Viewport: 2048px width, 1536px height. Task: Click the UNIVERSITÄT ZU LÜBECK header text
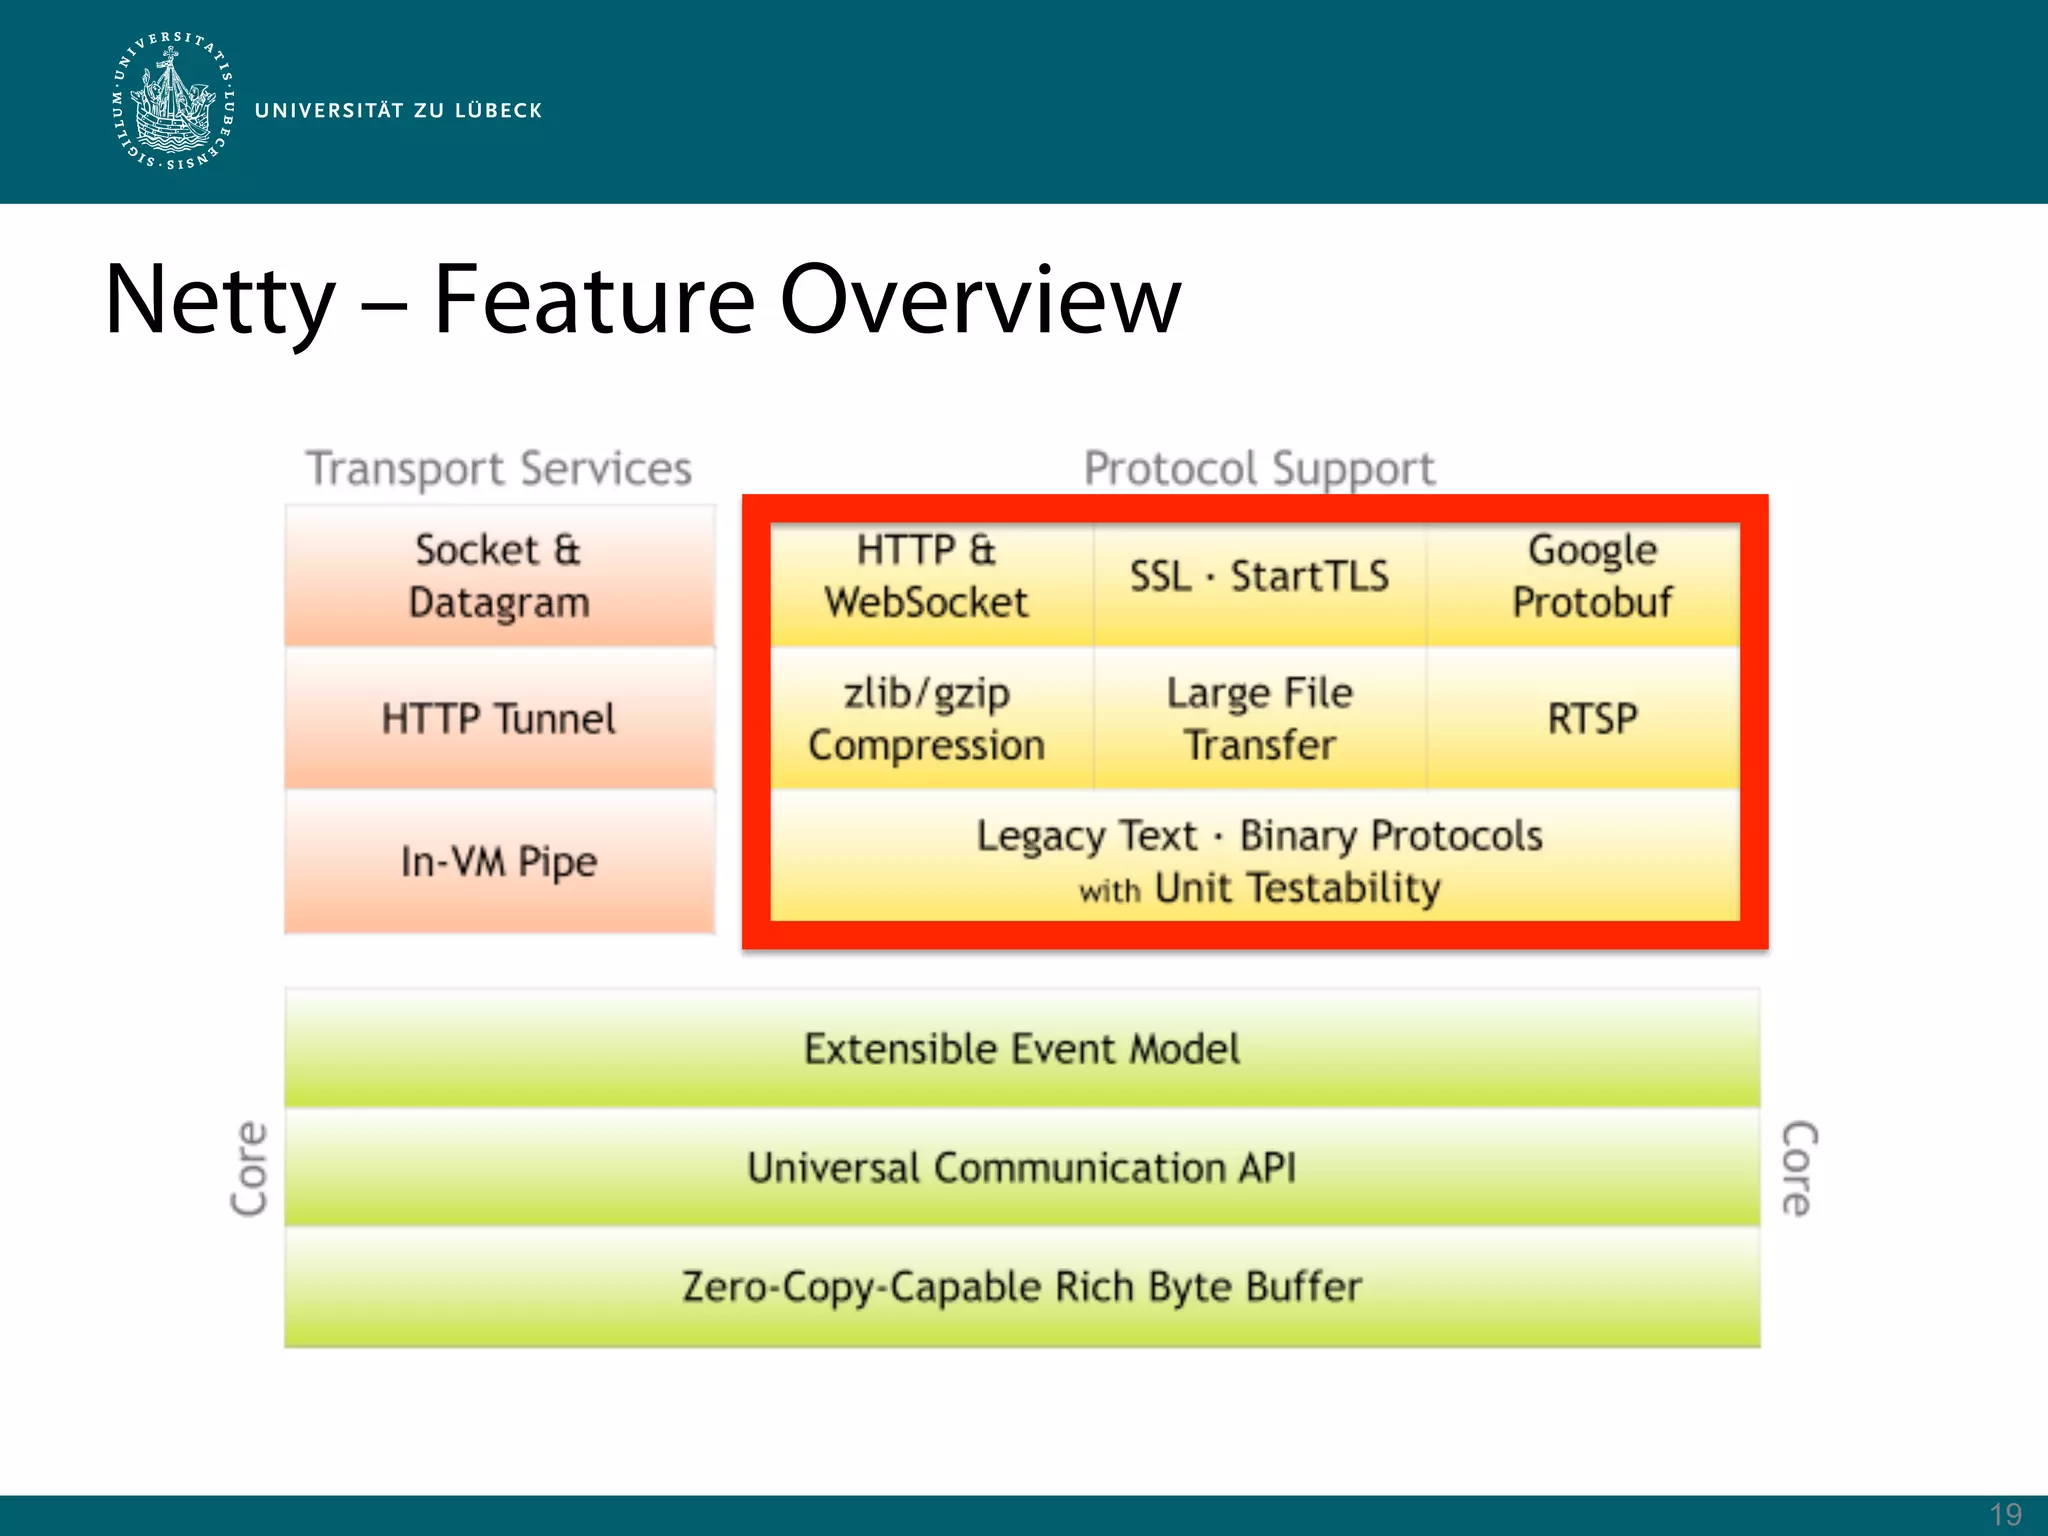pyautogui.click(x=398, y=110)
